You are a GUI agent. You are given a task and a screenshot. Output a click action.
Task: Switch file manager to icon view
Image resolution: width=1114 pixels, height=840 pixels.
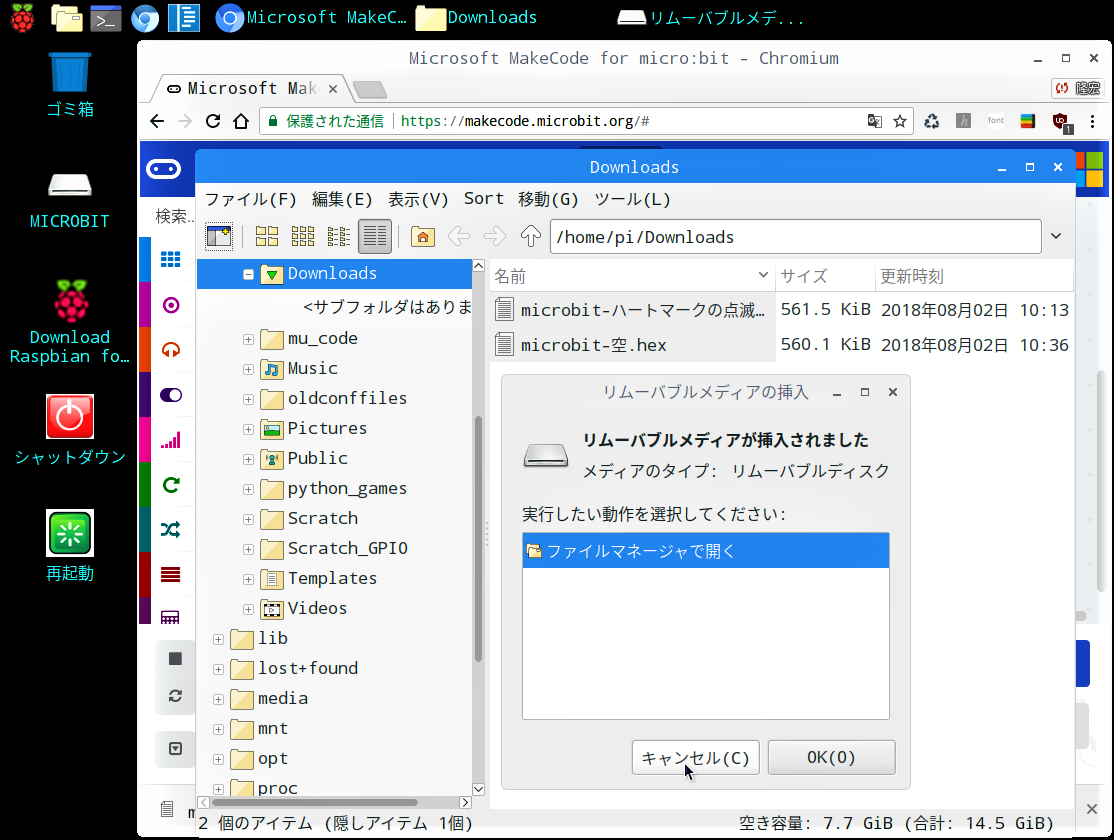pos(266,236)
